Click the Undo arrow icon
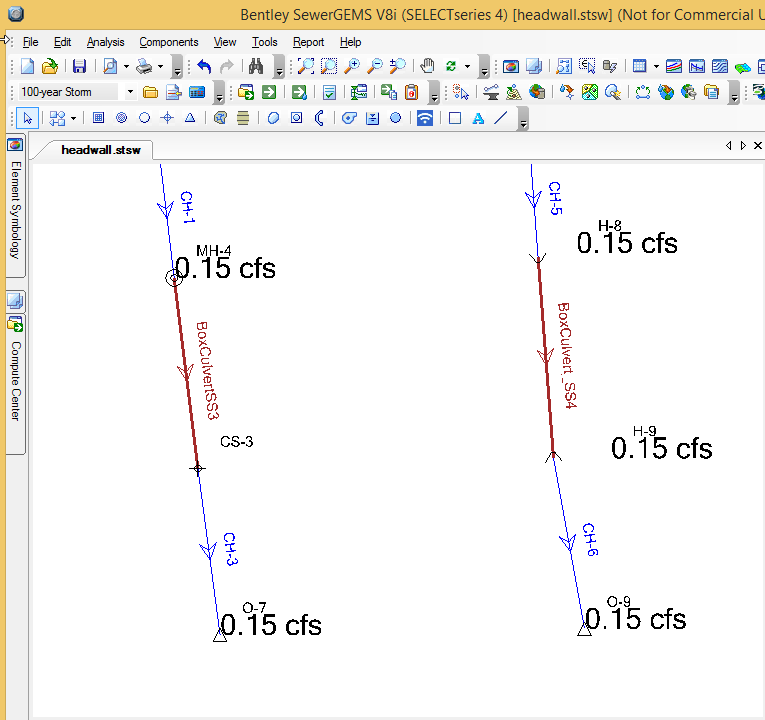 (x=205, y=67)
